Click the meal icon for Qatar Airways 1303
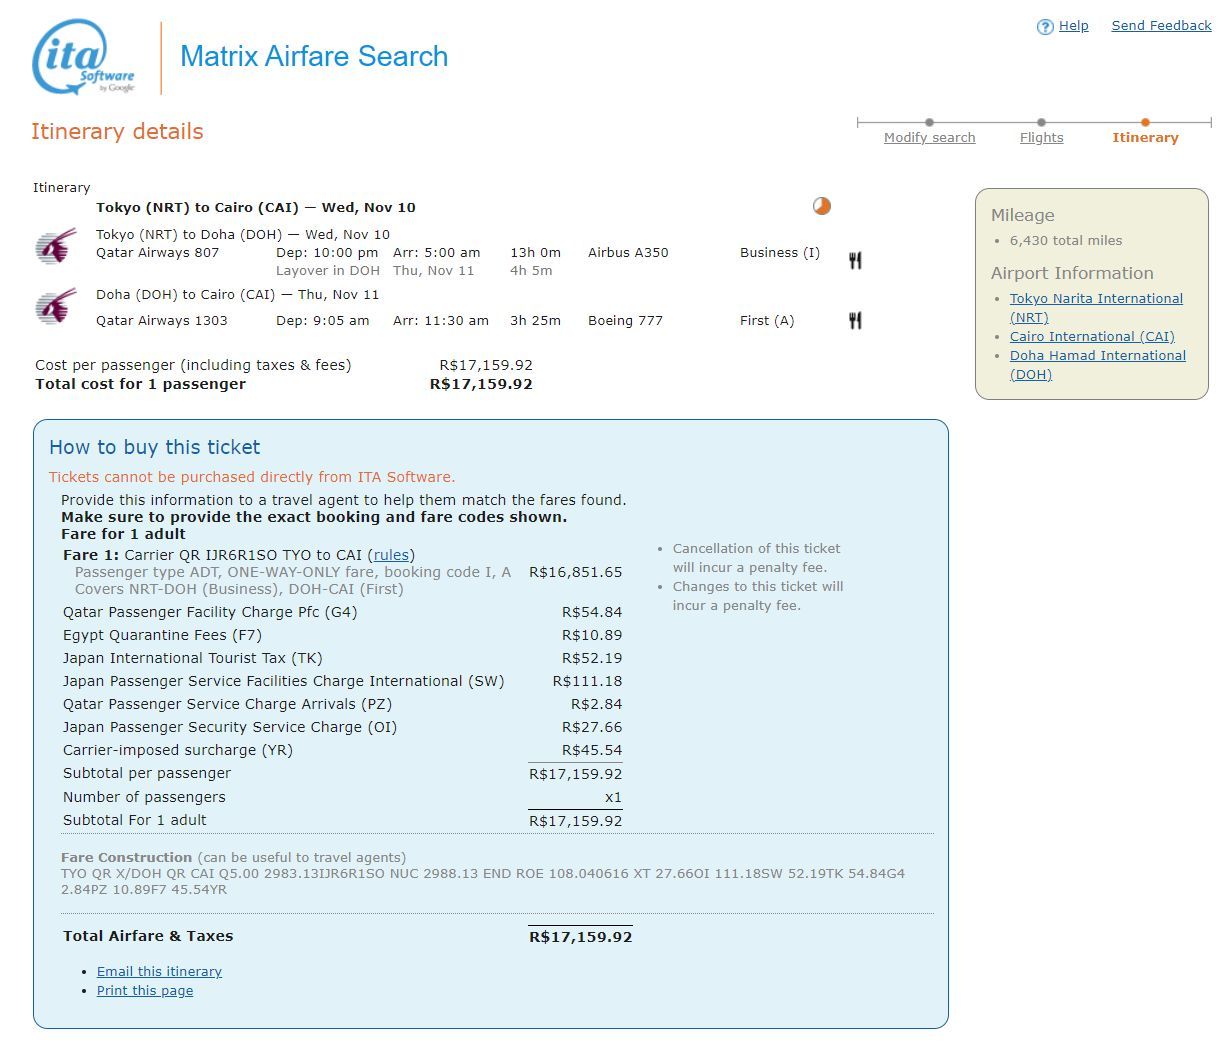 pyautogui.click(x=855, y=321)
